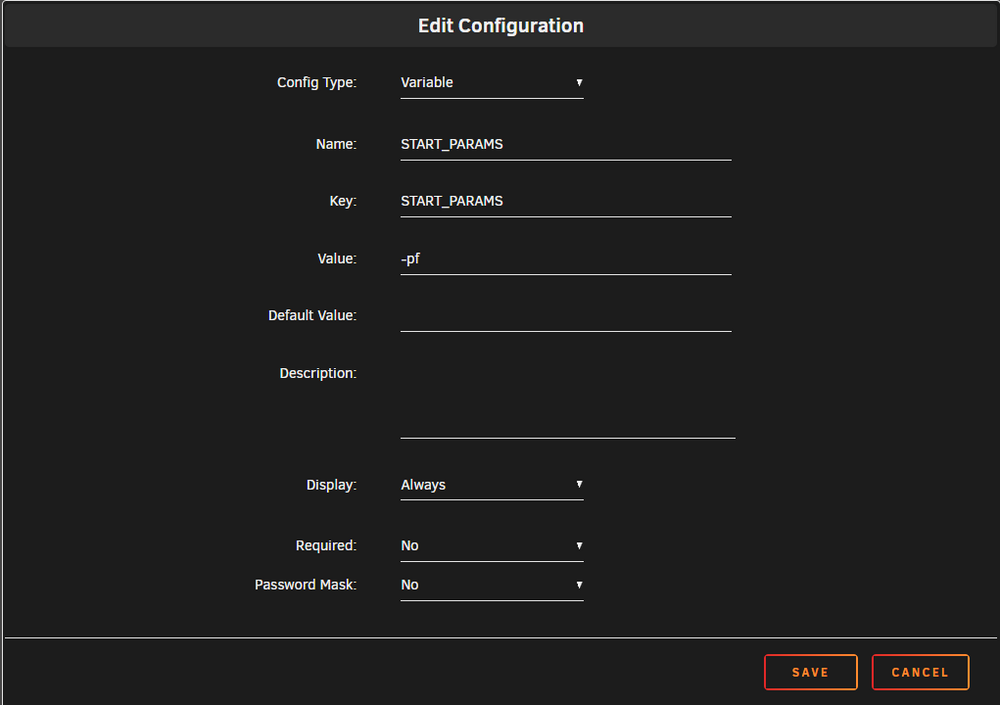Viewport: 1000px width, 705px height.
Task: Click the Value field containing -pf
Action: (x=566, y=259)
